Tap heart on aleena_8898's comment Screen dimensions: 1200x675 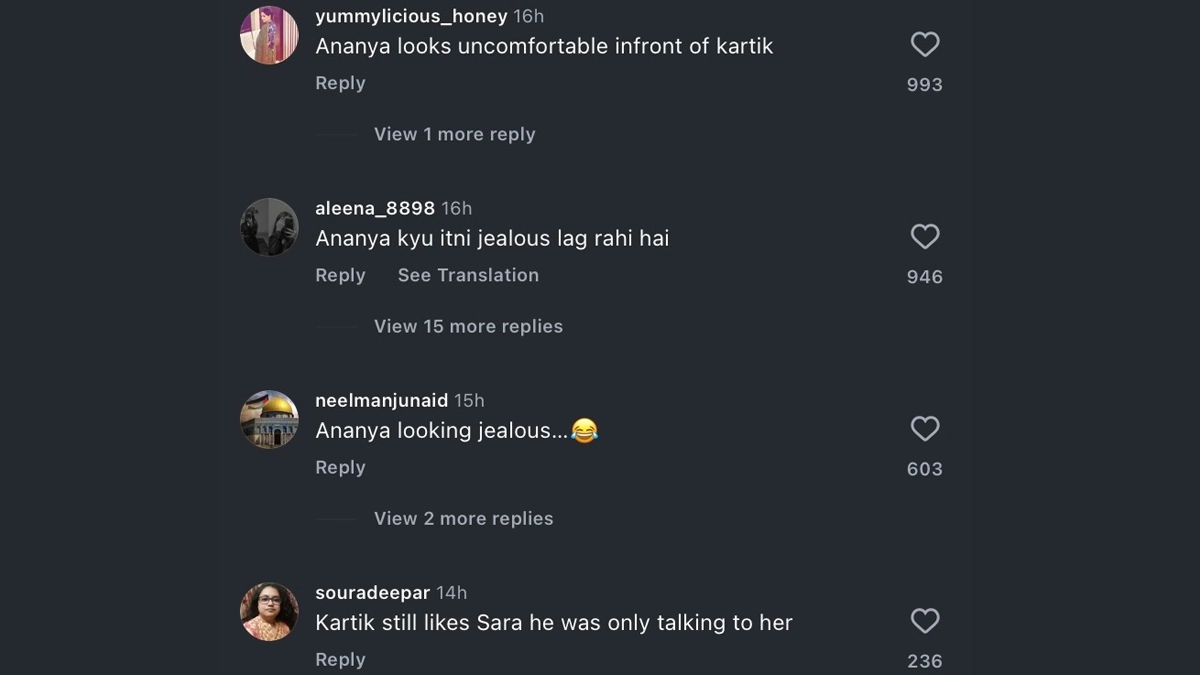click(925, 236)
